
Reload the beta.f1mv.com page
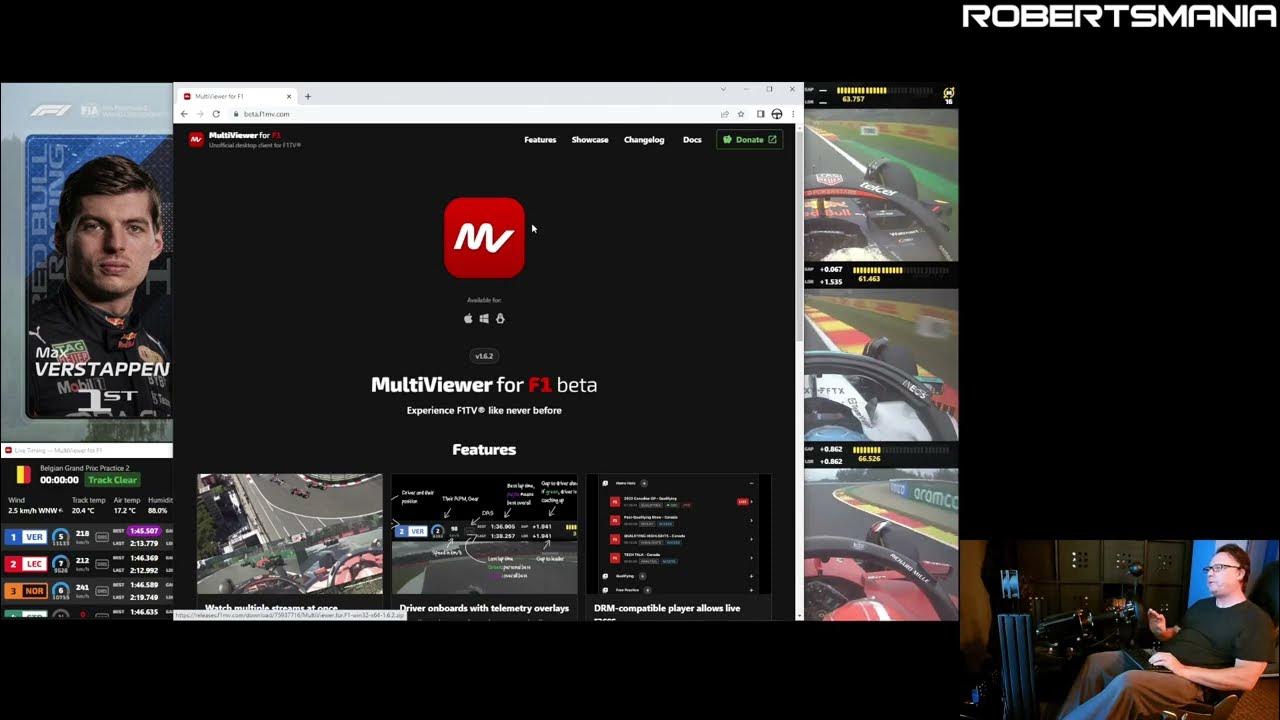pos(215,114)
